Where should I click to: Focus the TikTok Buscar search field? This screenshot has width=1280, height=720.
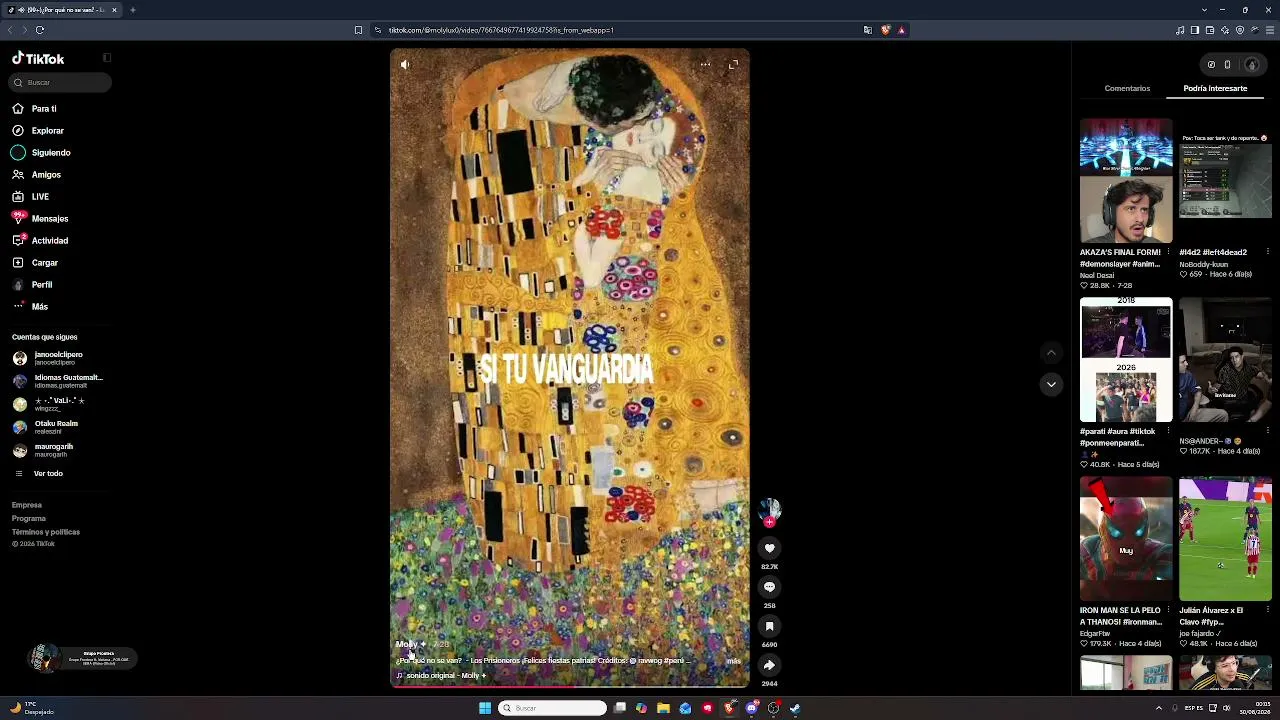62,82
